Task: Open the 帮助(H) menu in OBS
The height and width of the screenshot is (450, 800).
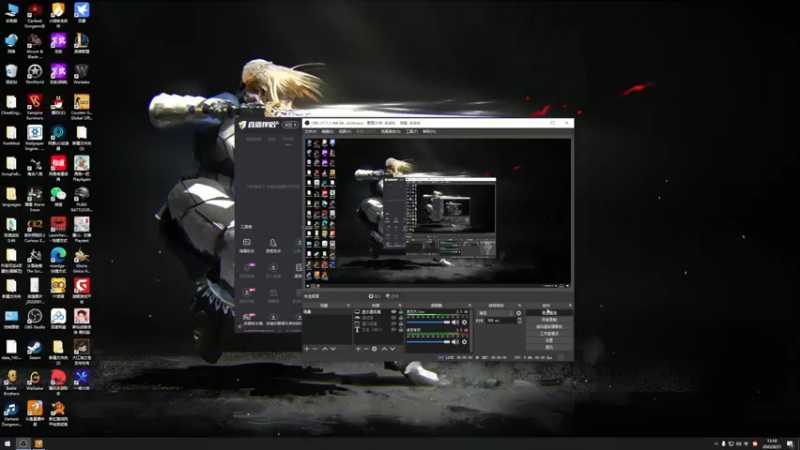Action: click(429, 132)
